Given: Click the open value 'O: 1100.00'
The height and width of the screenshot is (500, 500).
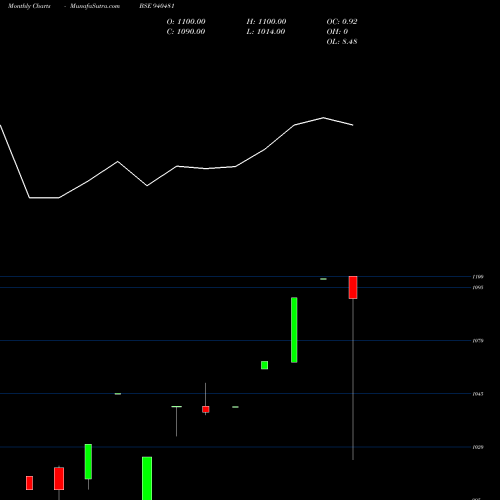Looking at the screenshot, I should [186, 22].
